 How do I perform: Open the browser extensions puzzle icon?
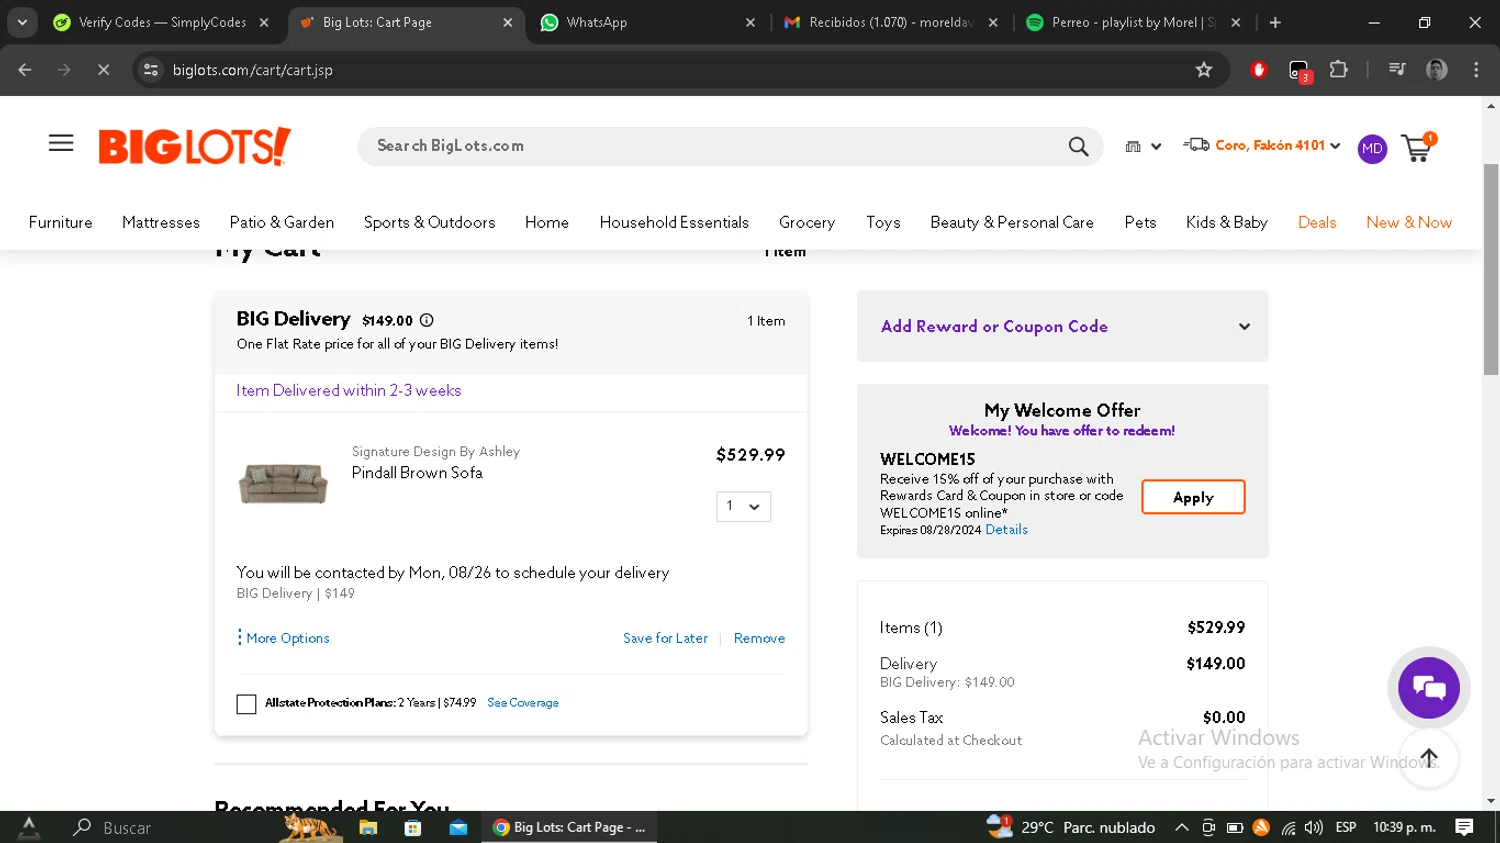[x=1338, y=70]
